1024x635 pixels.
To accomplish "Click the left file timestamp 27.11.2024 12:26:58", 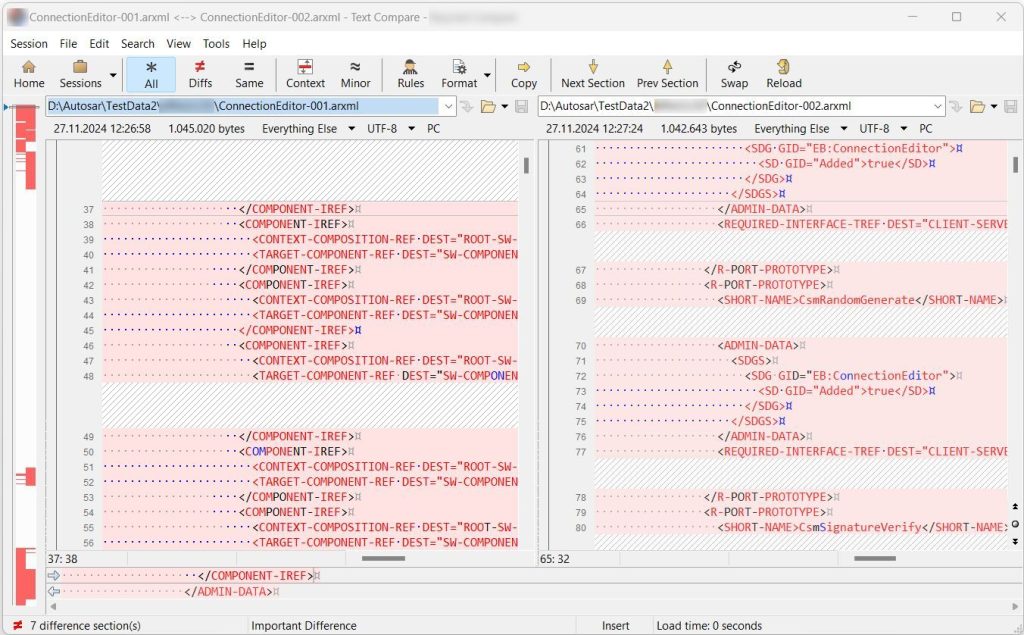I will [102, 129].
